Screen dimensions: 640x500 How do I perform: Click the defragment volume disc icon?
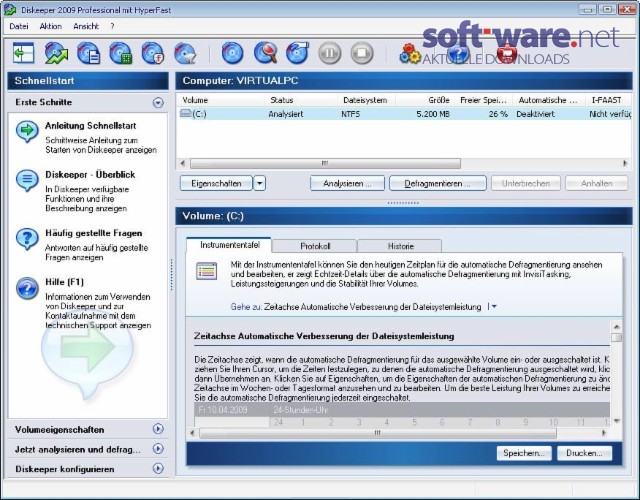297,53
